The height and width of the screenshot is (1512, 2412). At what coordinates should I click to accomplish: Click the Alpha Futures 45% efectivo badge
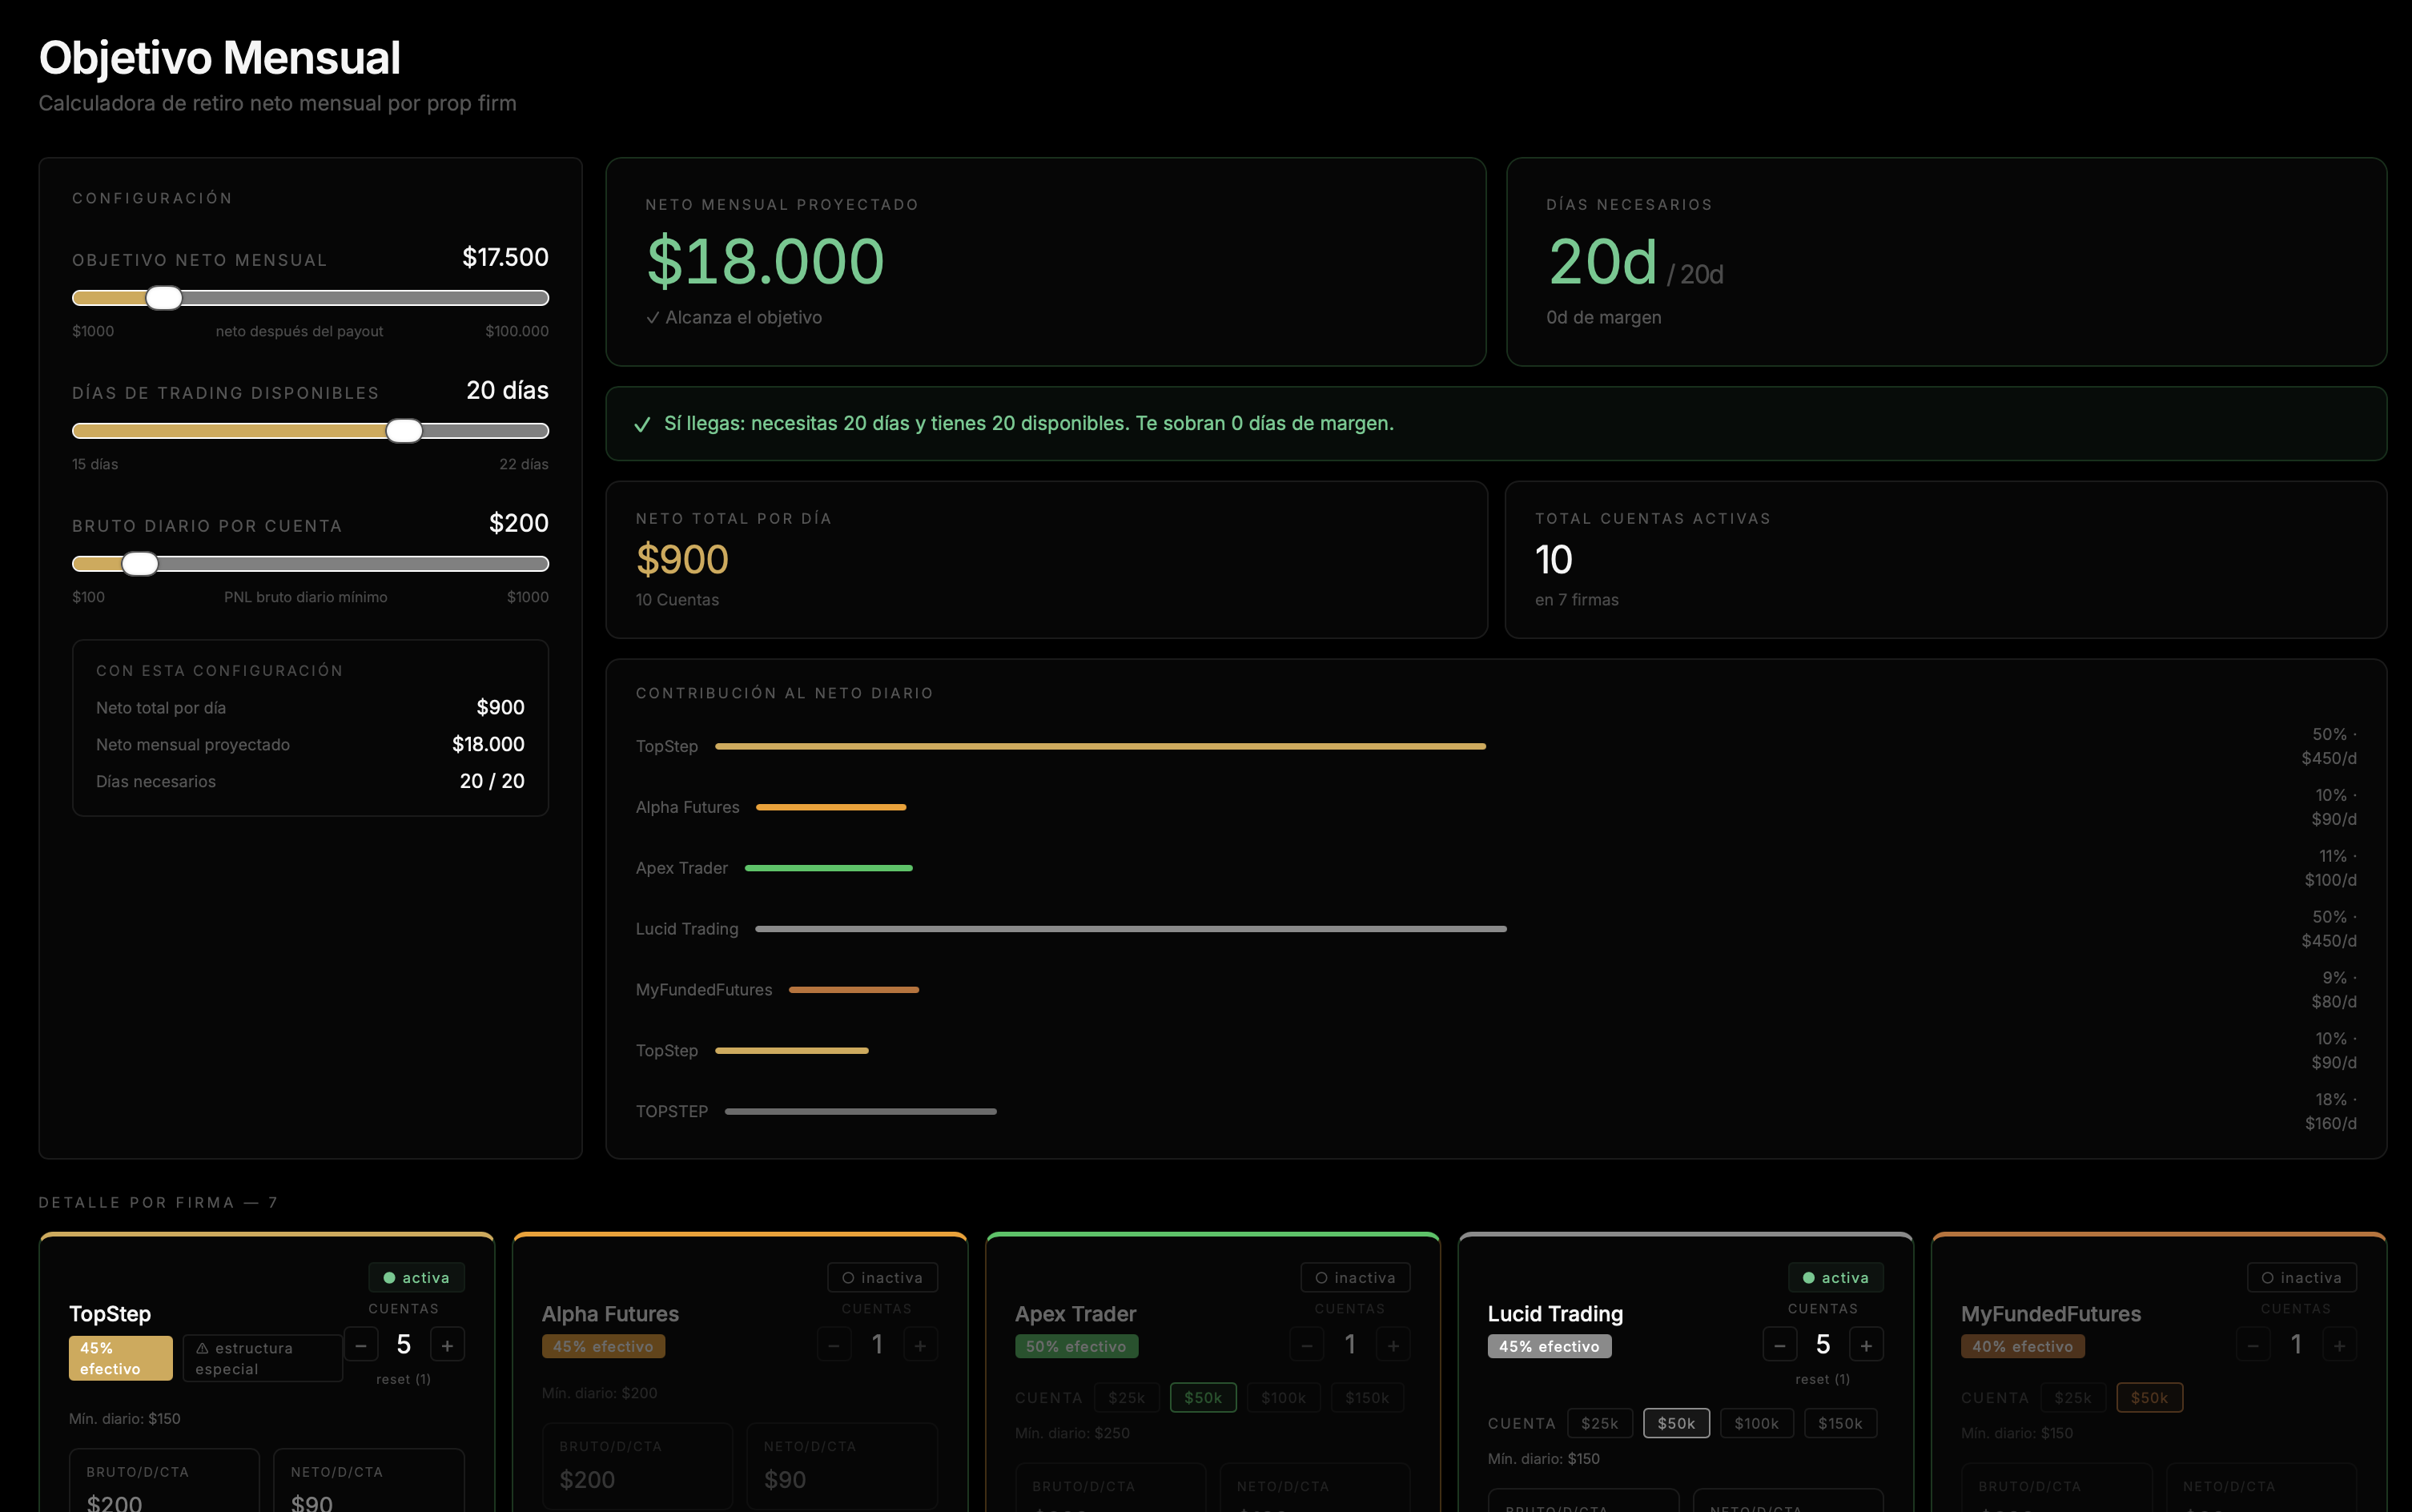(x=603, y=1346)
